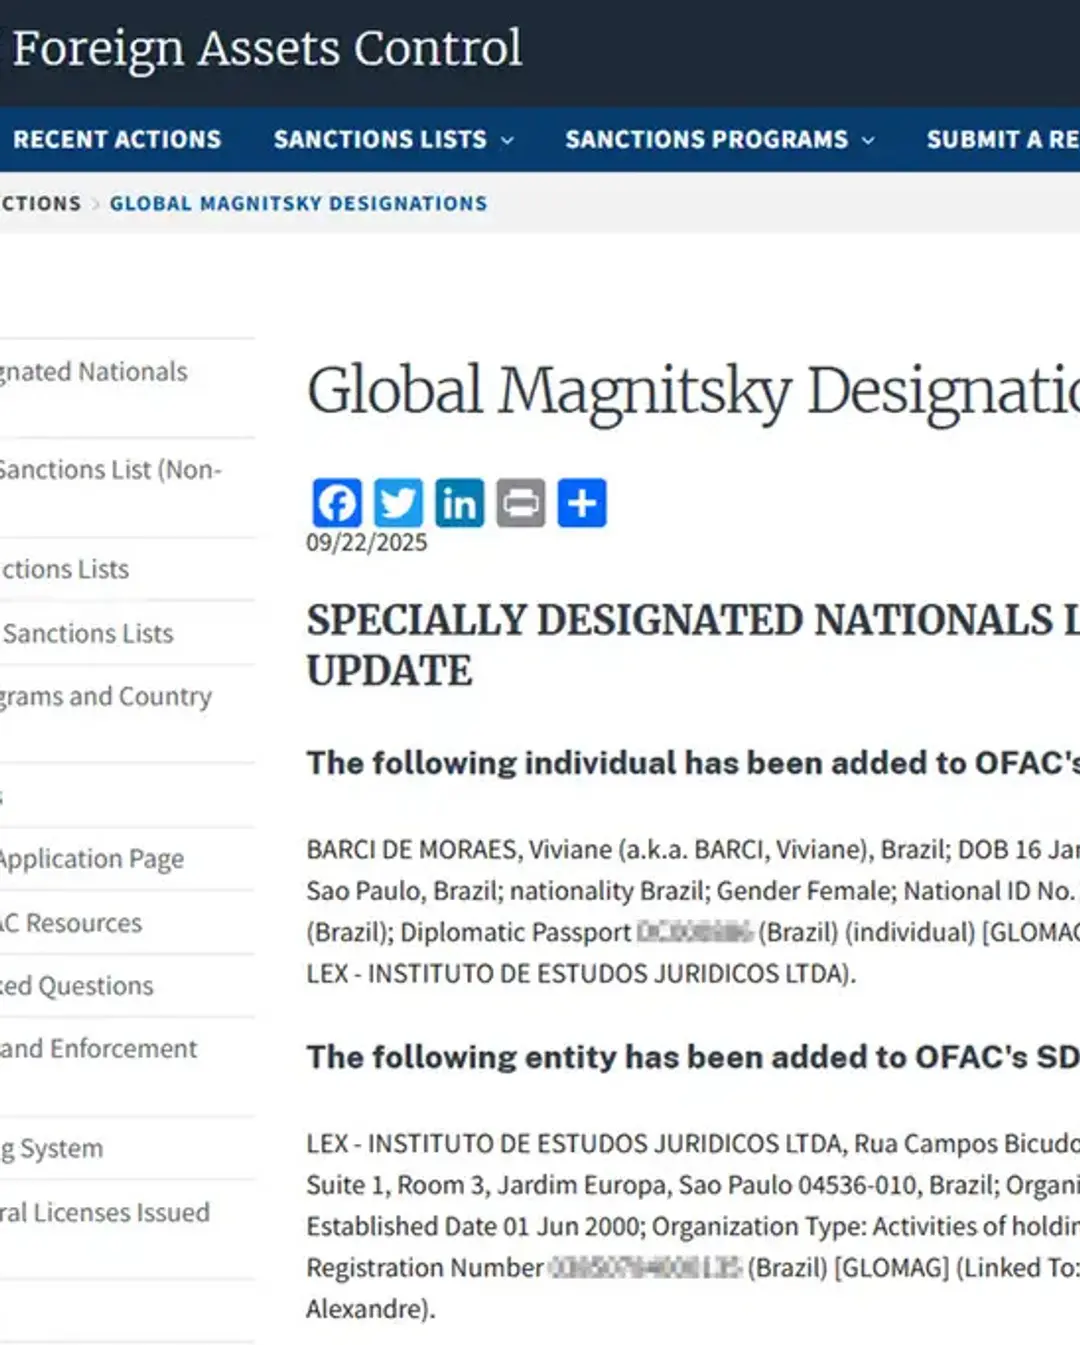Open the Designated Nationals sidebar link

coord(93,371)
